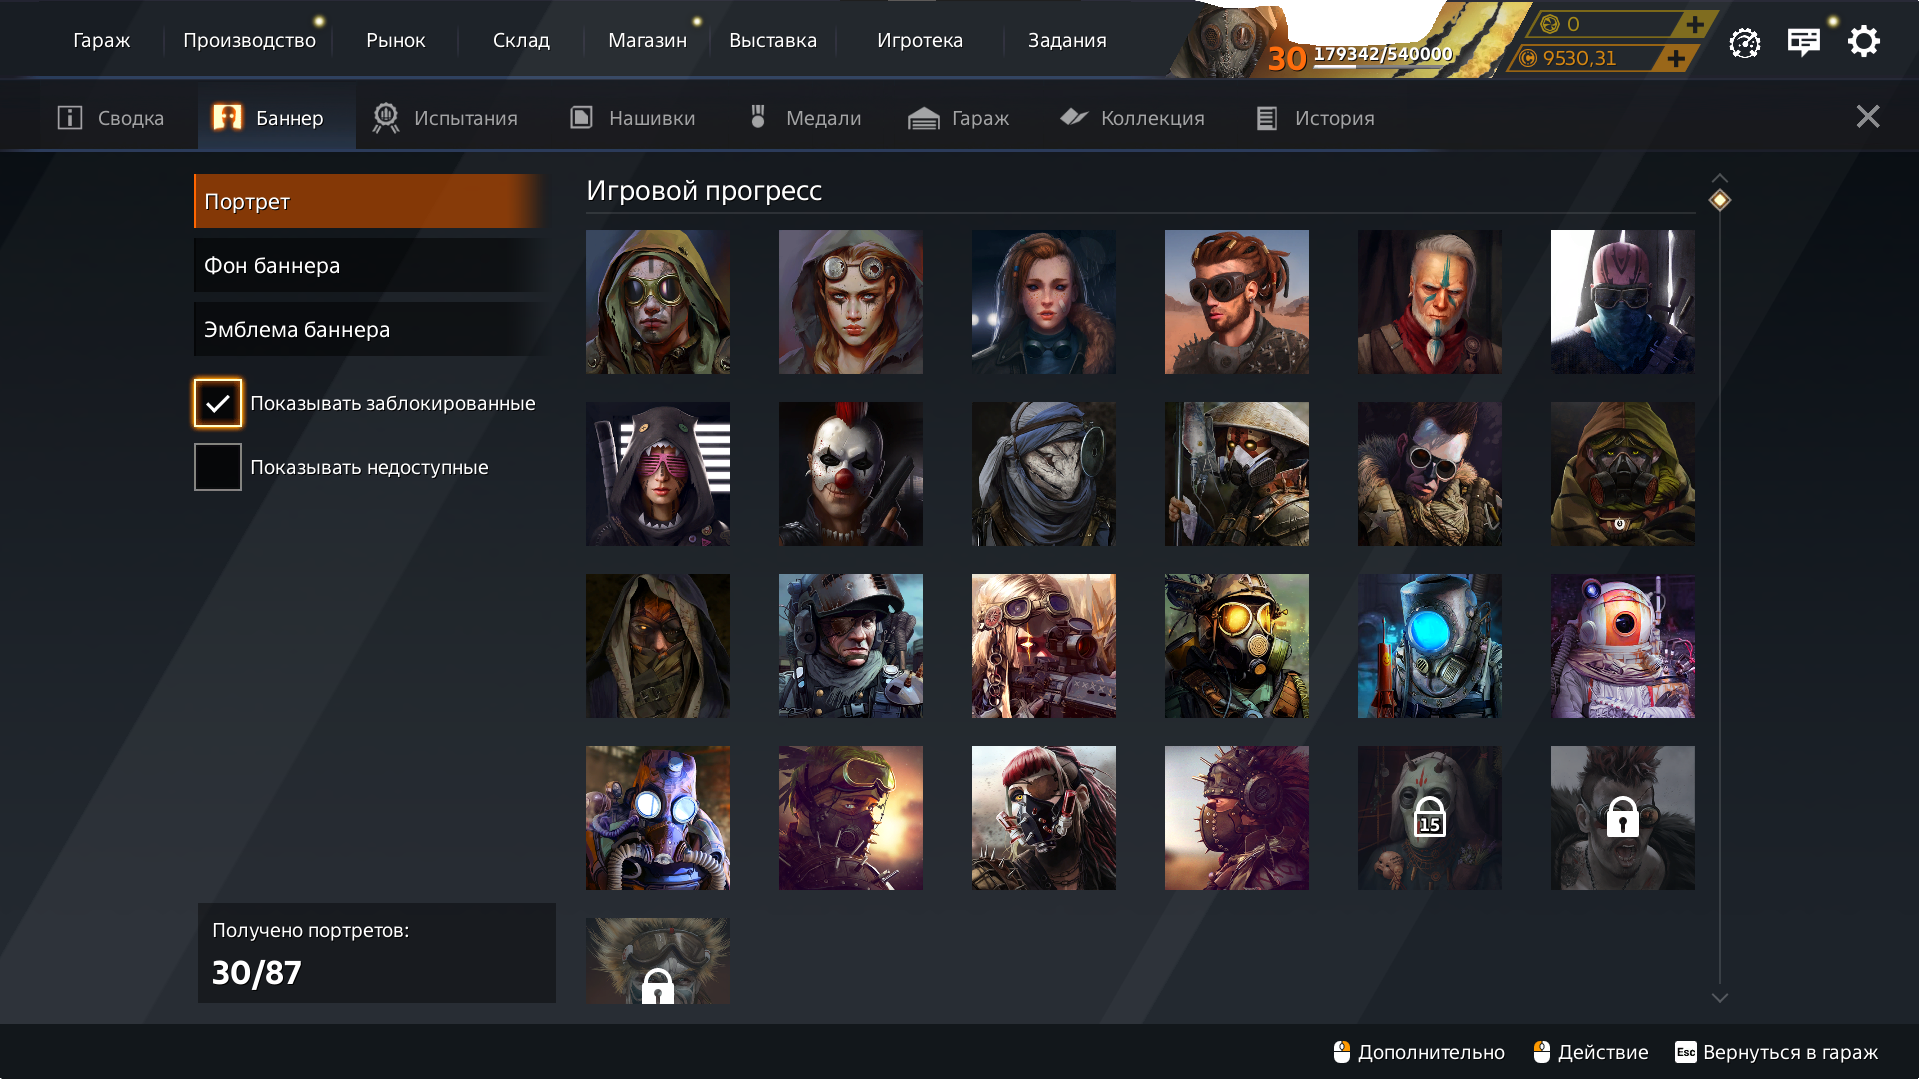Click the diamond scrollbar handle
Screen dimensions: 1919x1079
tap(1719, 200)
